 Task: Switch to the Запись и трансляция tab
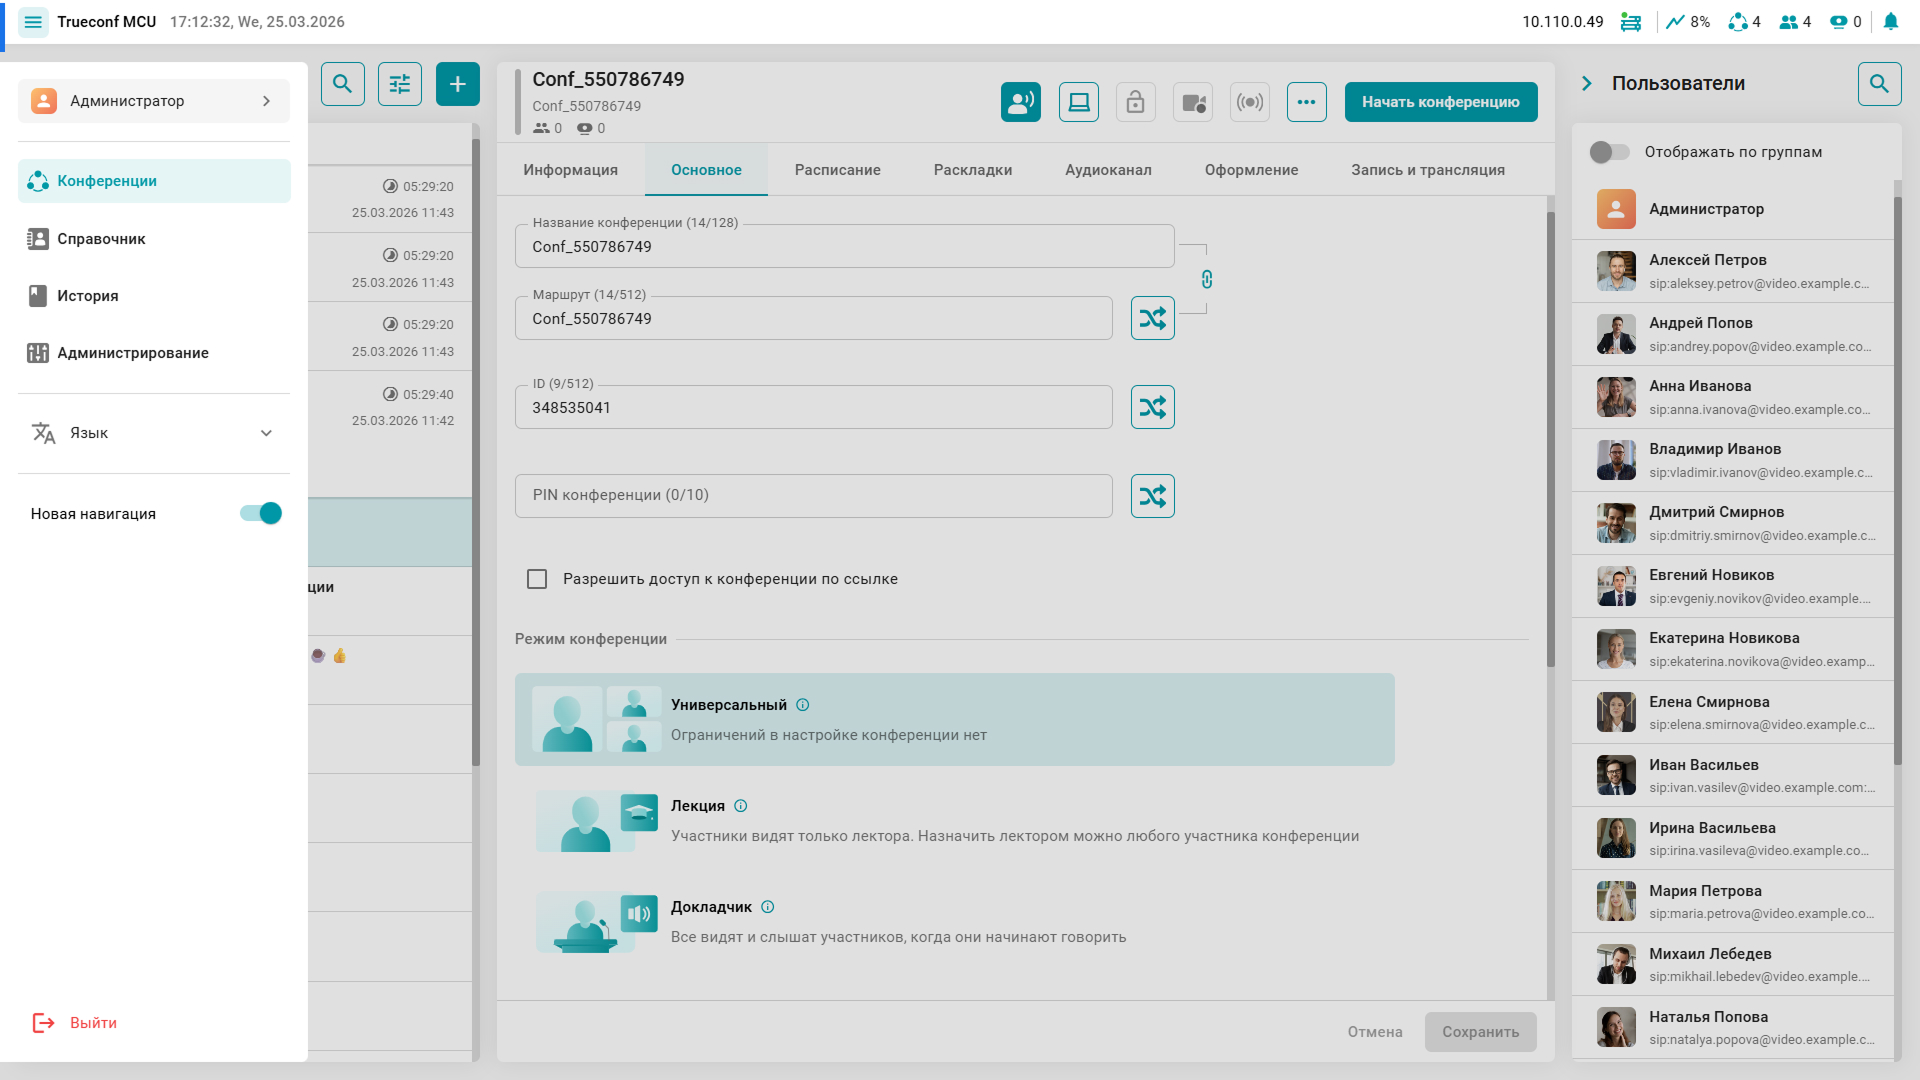click(x=1428, y=170)
